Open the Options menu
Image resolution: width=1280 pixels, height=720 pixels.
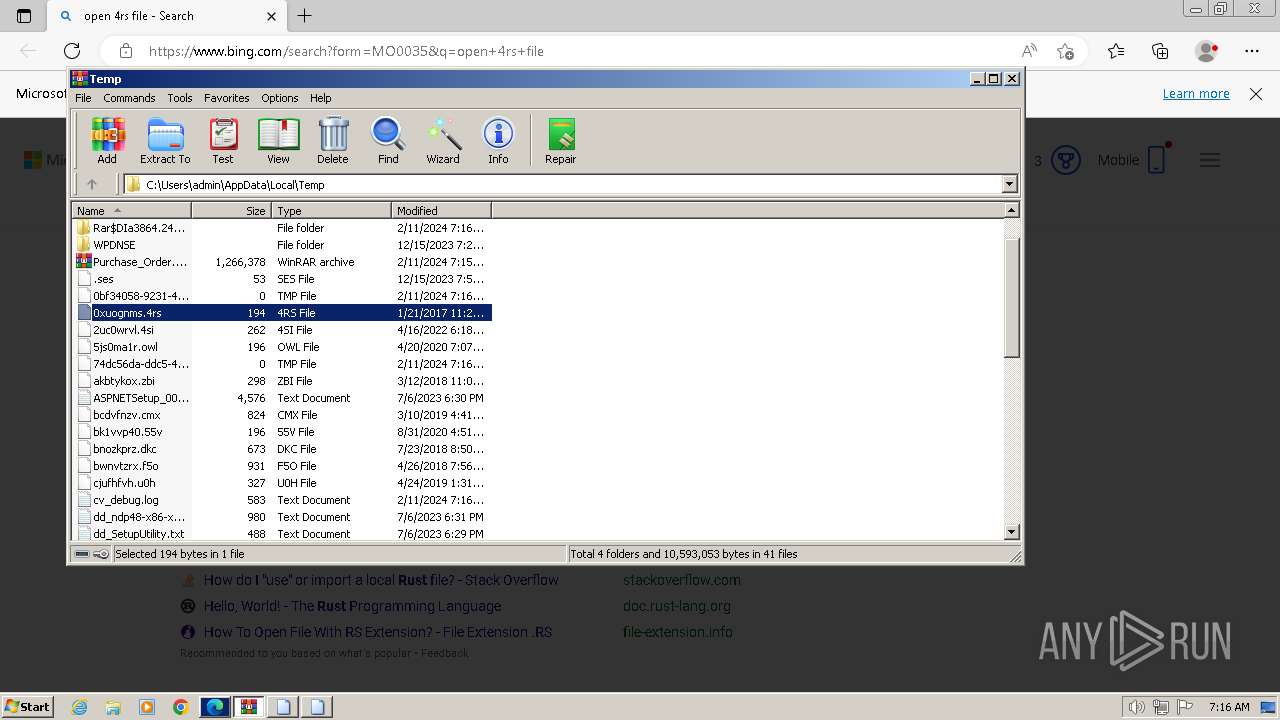[x=280, y=98]
